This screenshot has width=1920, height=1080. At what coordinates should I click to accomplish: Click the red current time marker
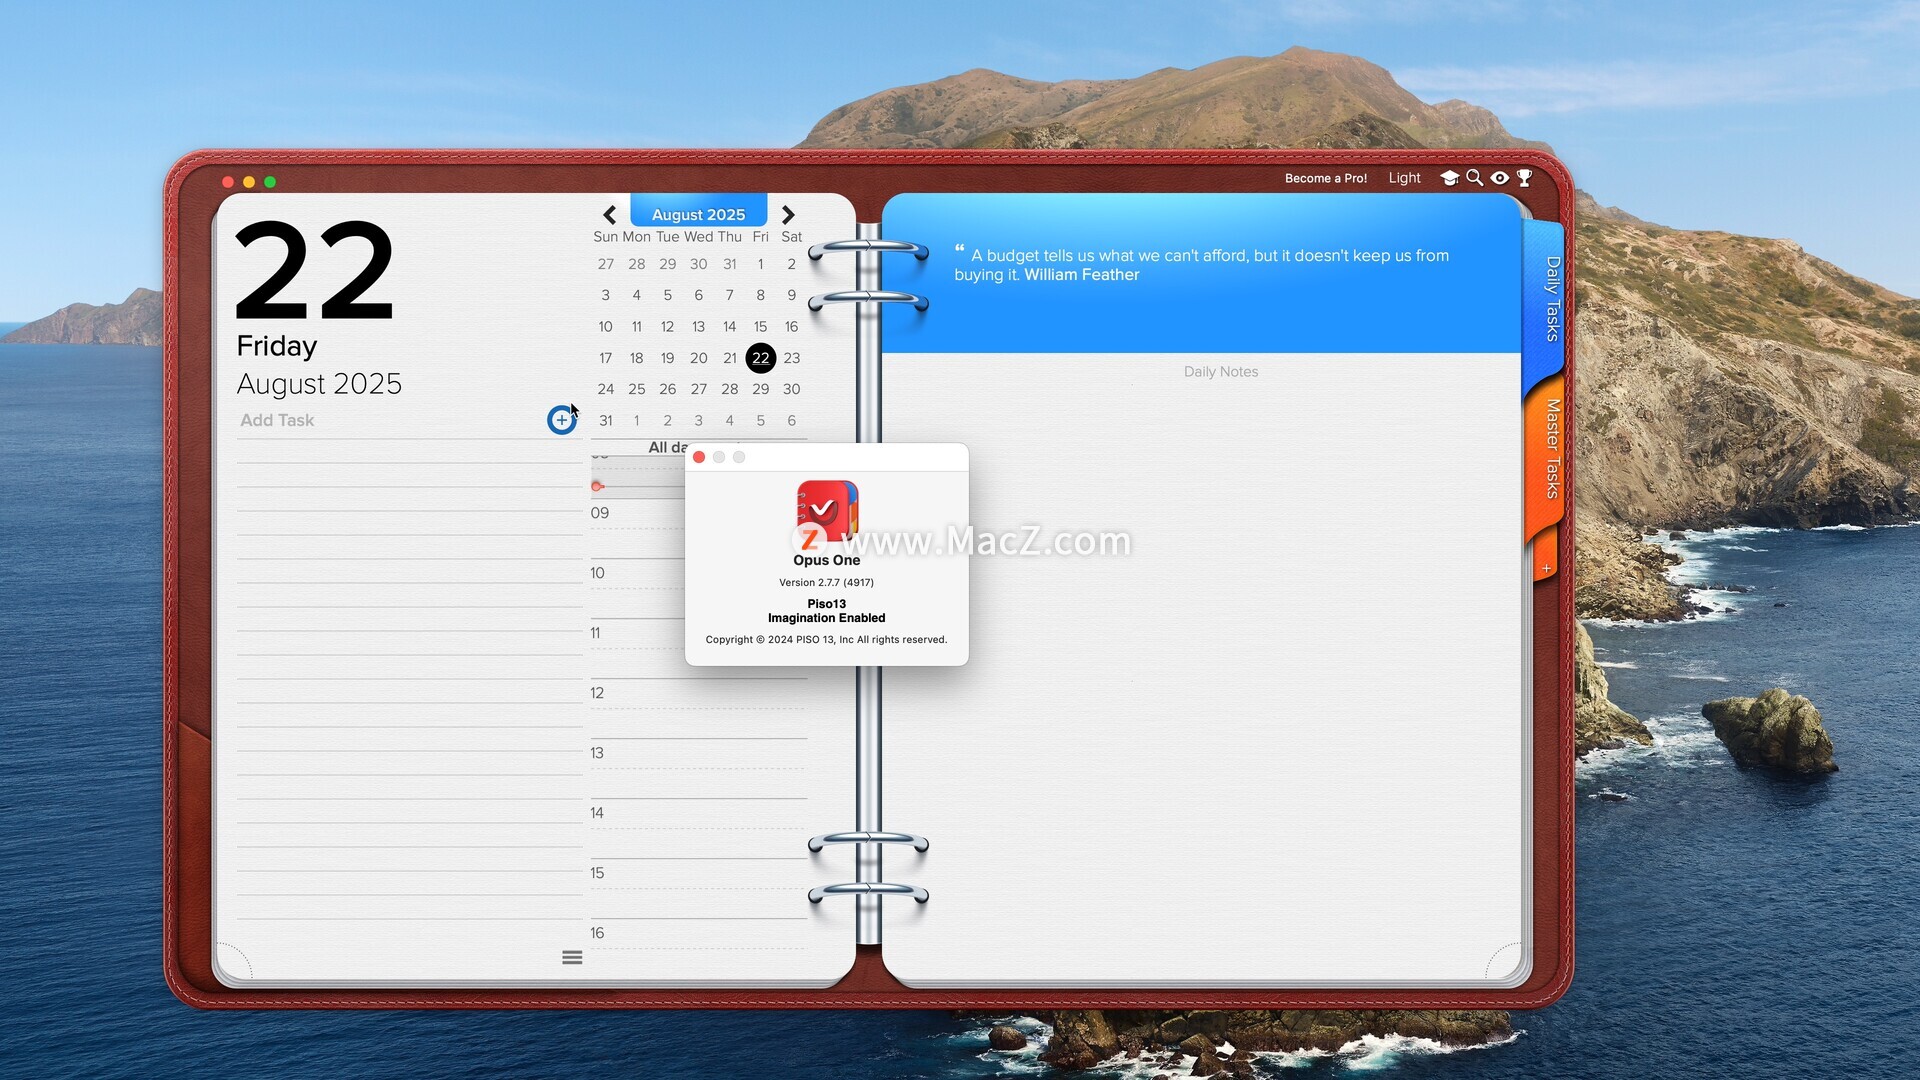click(x=597, y=486)
